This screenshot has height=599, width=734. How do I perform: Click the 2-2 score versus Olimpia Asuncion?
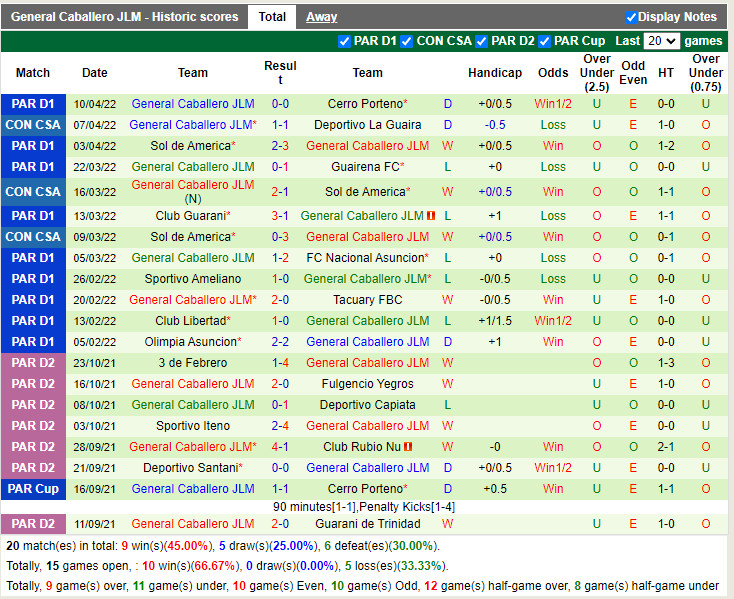[280, 342]
